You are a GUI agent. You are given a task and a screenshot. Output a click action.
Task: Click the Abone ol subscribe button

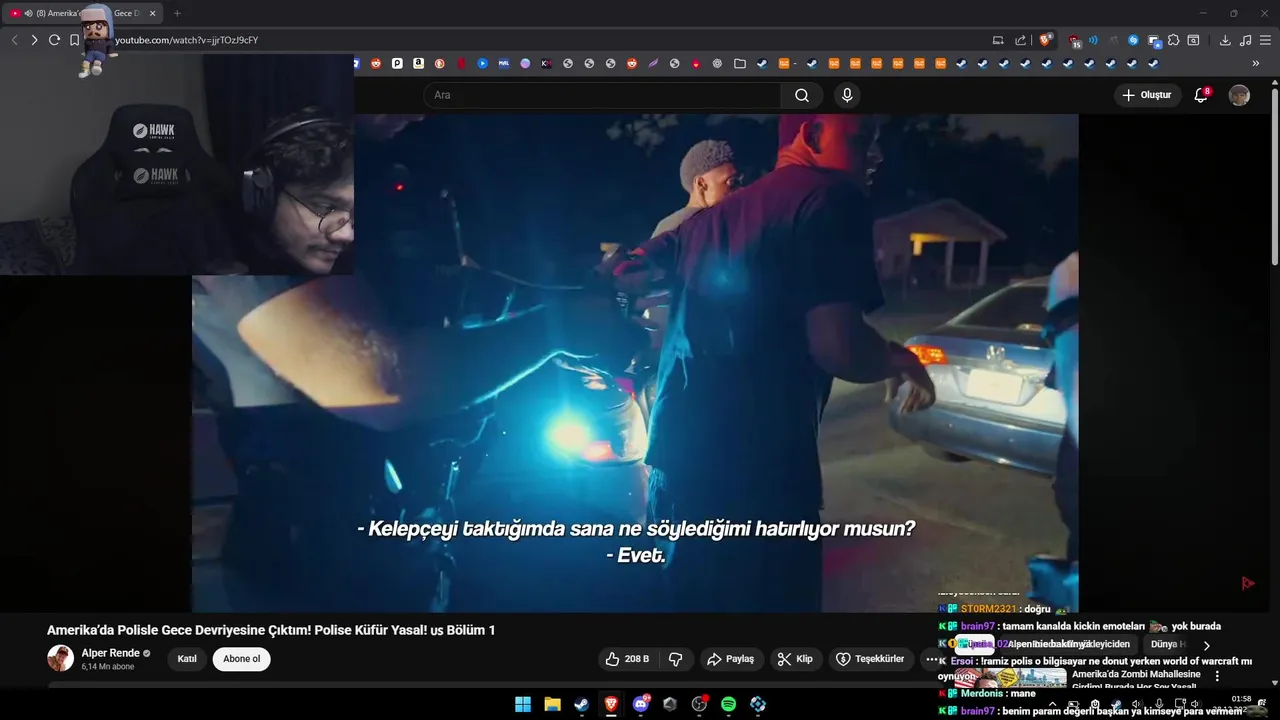click(x=241, y=659)
